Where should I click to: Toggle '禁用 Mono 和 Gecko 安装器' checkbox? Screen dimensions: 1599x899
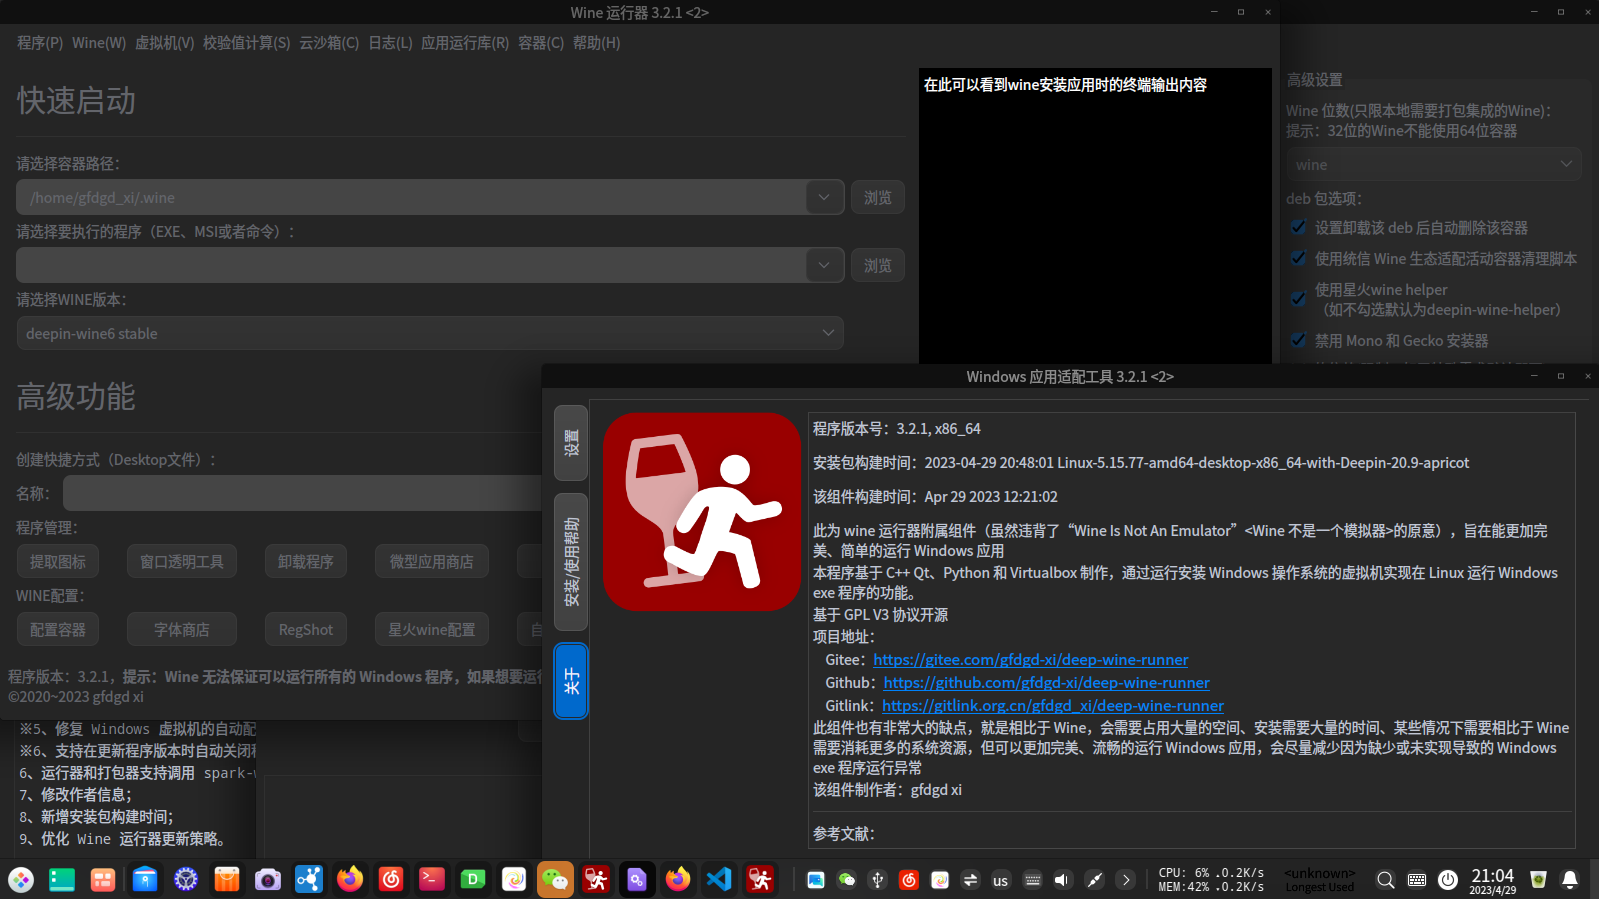point(1298,340)
